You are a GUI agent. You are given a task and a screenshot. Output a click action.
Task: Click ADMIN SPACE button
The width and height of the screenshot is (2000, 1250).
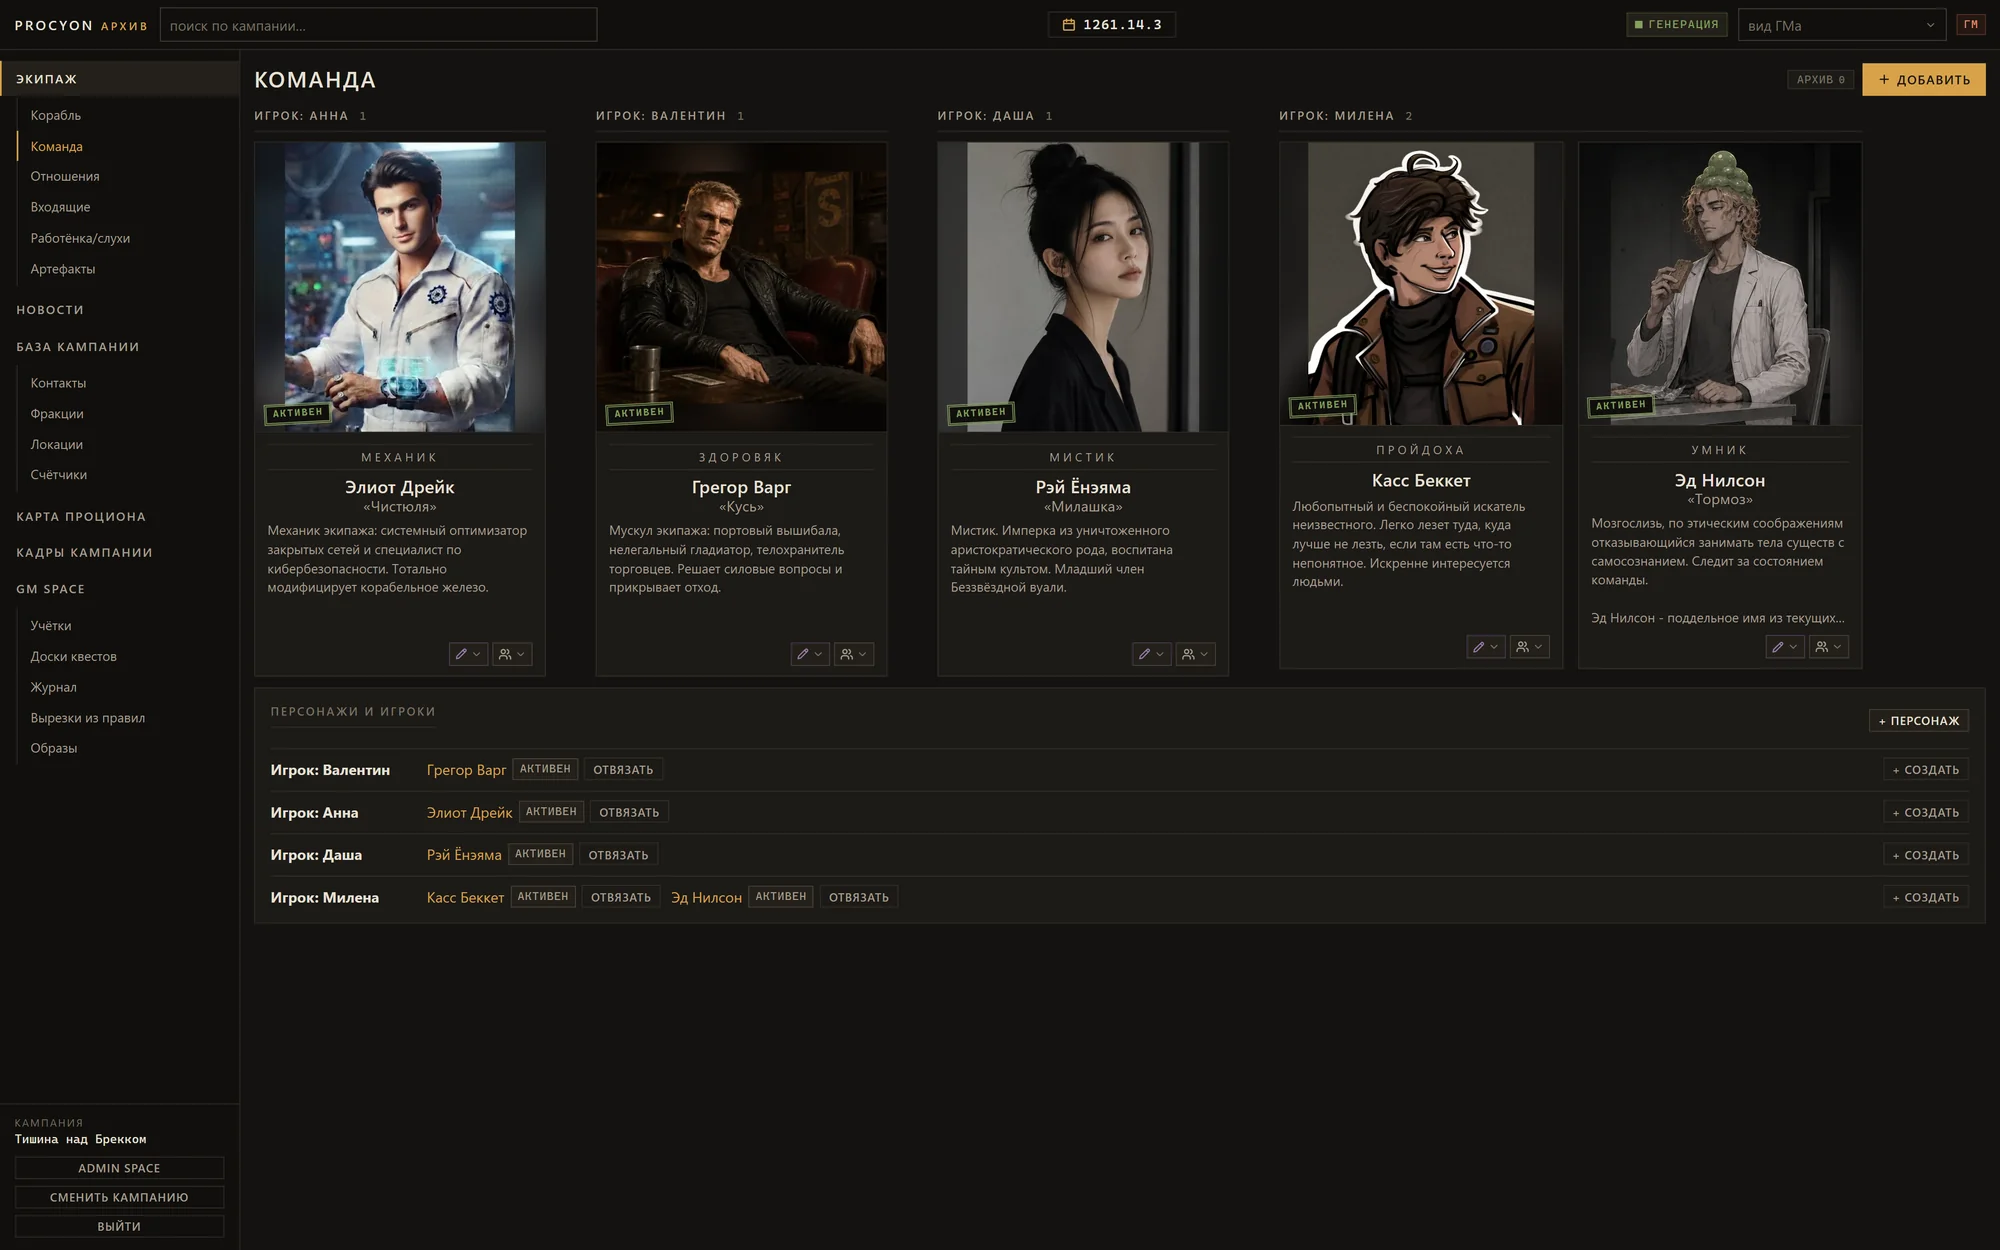119,1168
